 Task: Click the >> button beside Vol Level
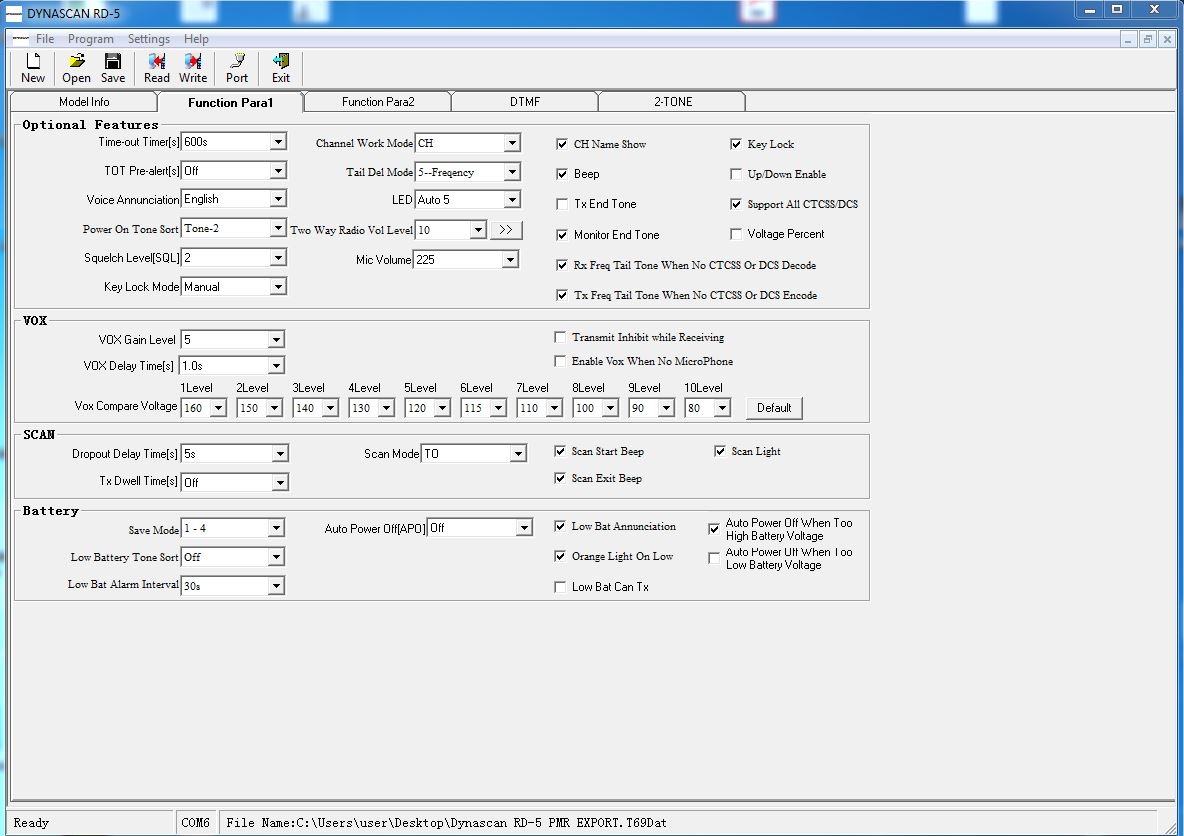point(506,230)
